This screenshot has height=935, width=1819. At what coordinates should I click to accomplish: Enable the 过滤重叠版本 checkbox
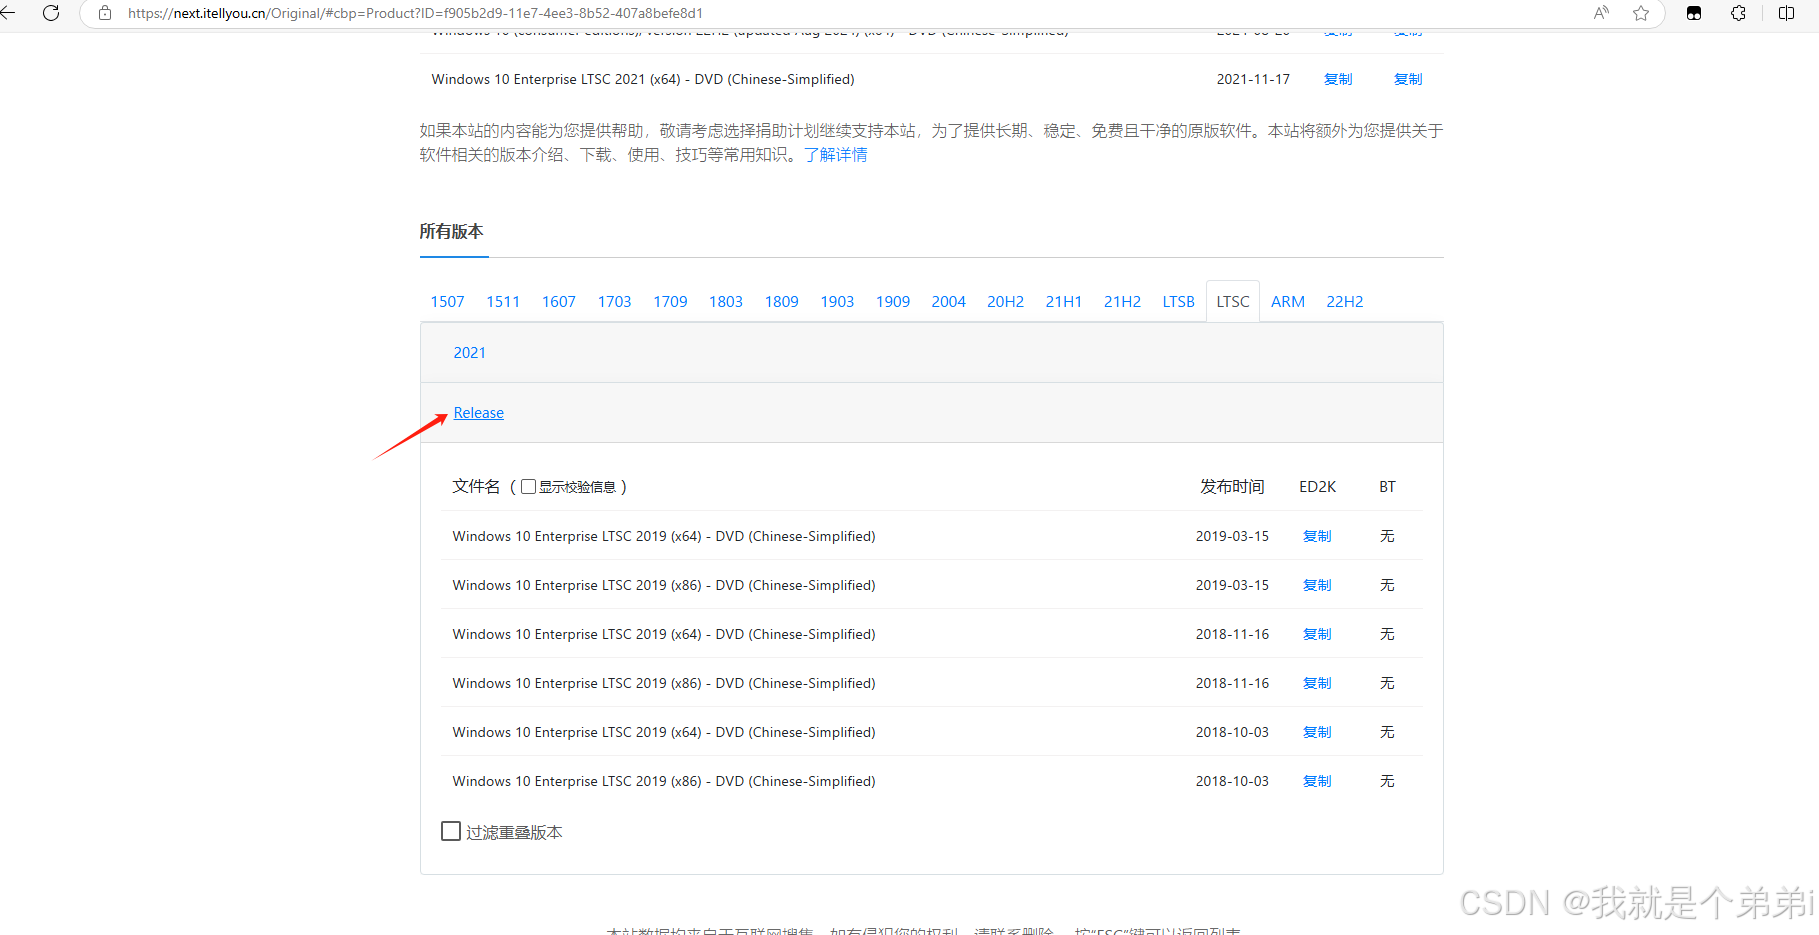click(x=451, y=831)
